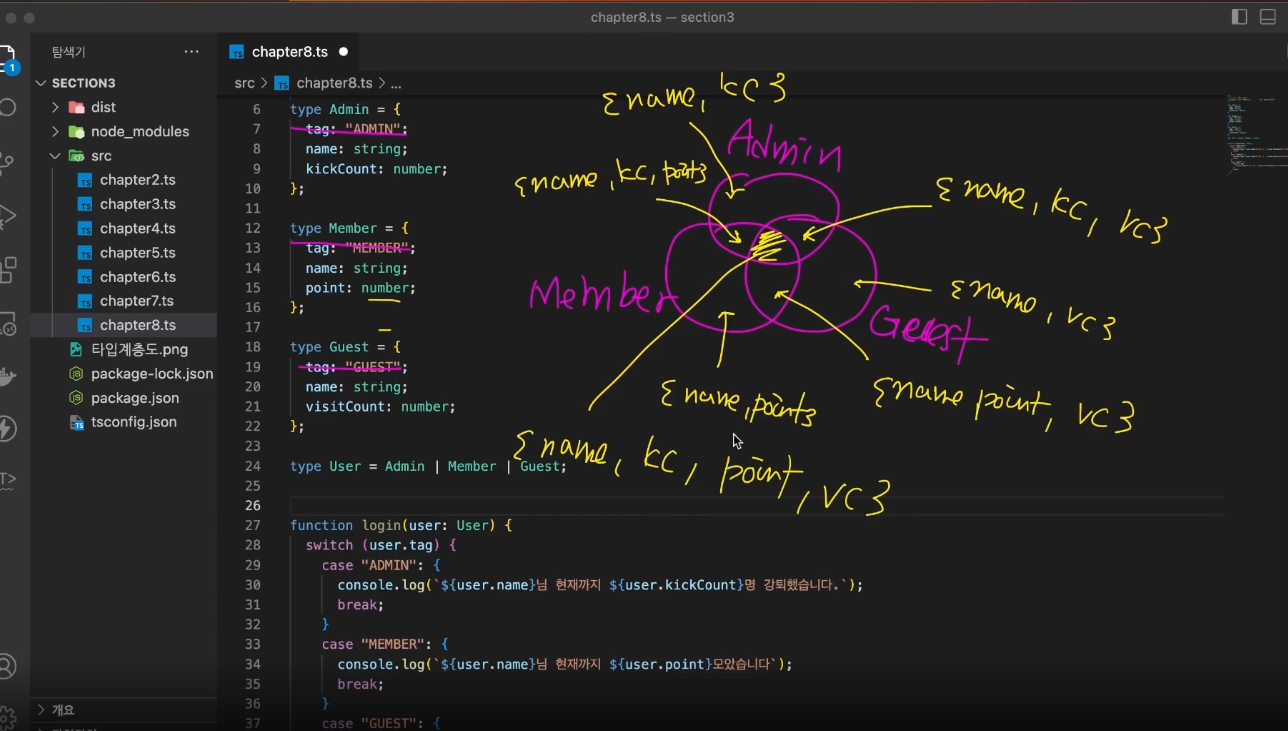Viewport: 1288px width, 731px height.
Task: Toggle the bottom panel layout icon
Action: coord(1268,17)
